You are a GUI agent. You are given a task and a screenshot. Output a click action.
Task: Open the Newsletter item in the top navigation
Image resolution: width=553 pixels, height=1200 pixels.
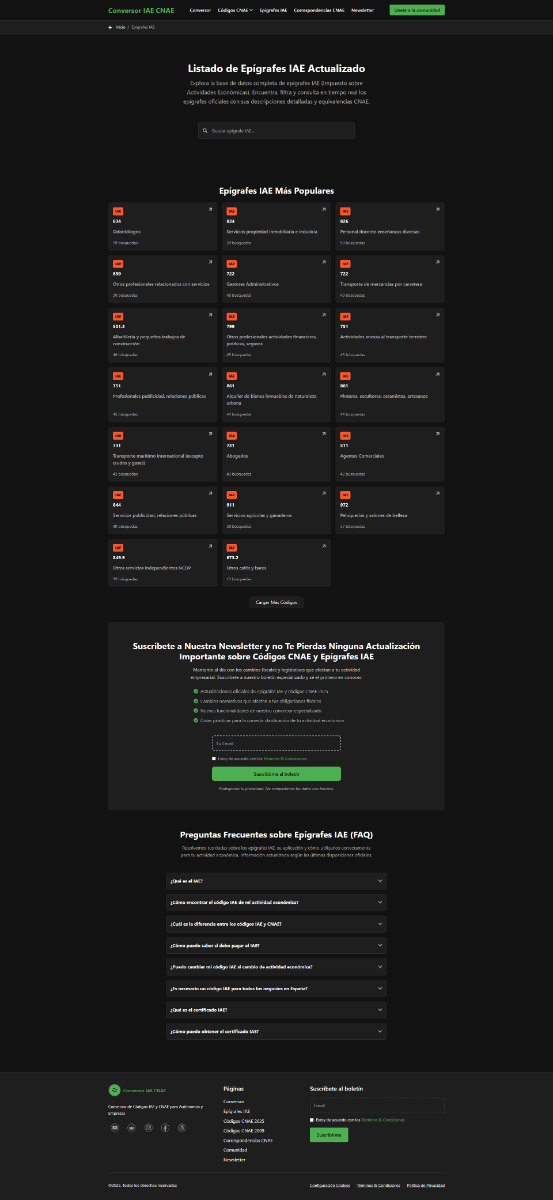point(363,9)
